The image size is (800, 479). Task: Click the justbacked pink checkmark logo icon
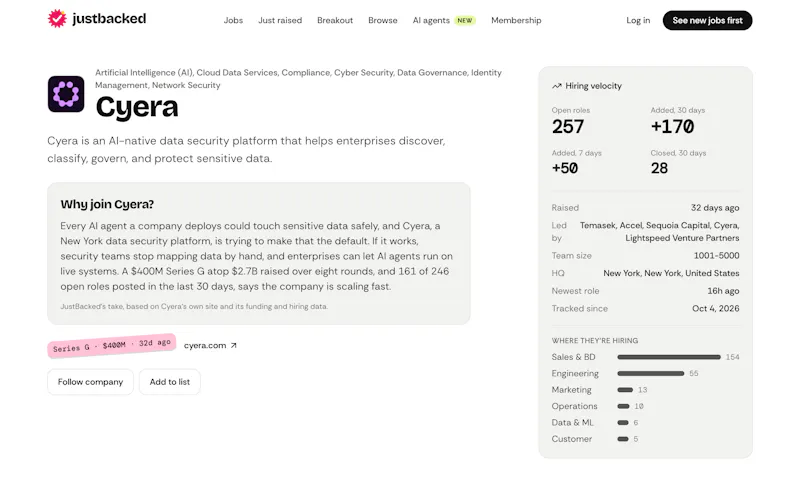click(x=57, y=18)
